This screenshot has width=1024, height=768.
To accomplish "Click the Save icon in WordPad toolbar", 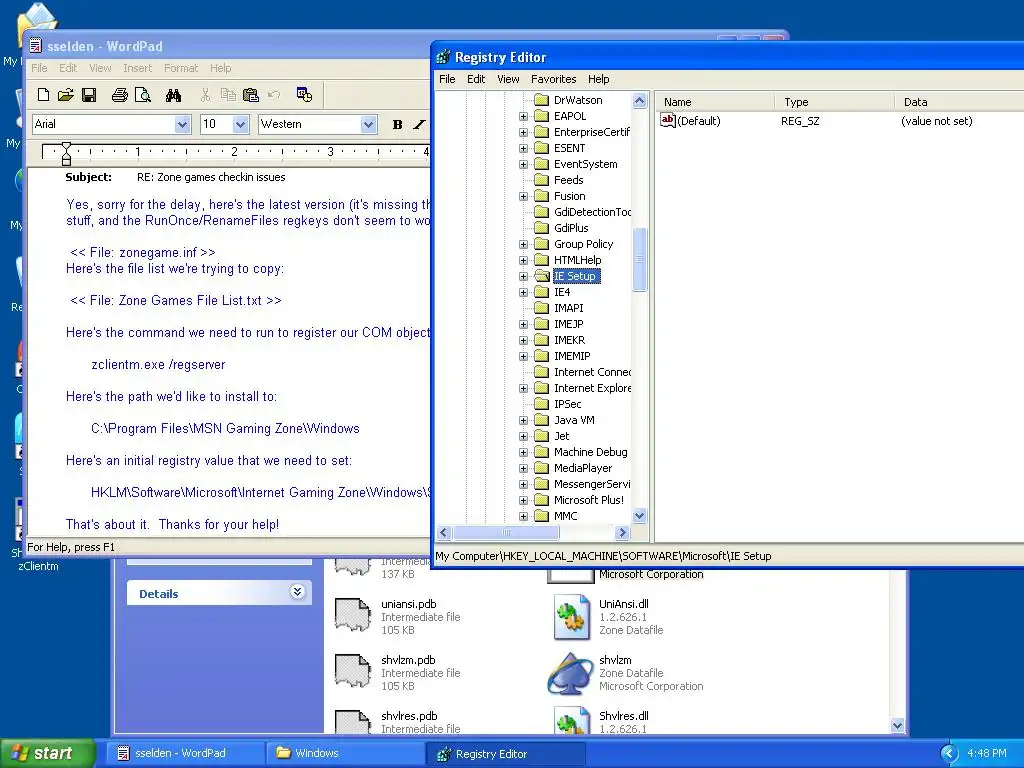I will pyautogui.click(x=89, y=95).
